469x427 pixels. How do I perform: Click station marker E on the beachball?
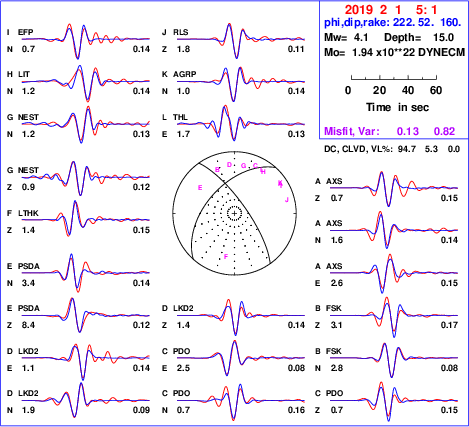click(x=200, y=188)
